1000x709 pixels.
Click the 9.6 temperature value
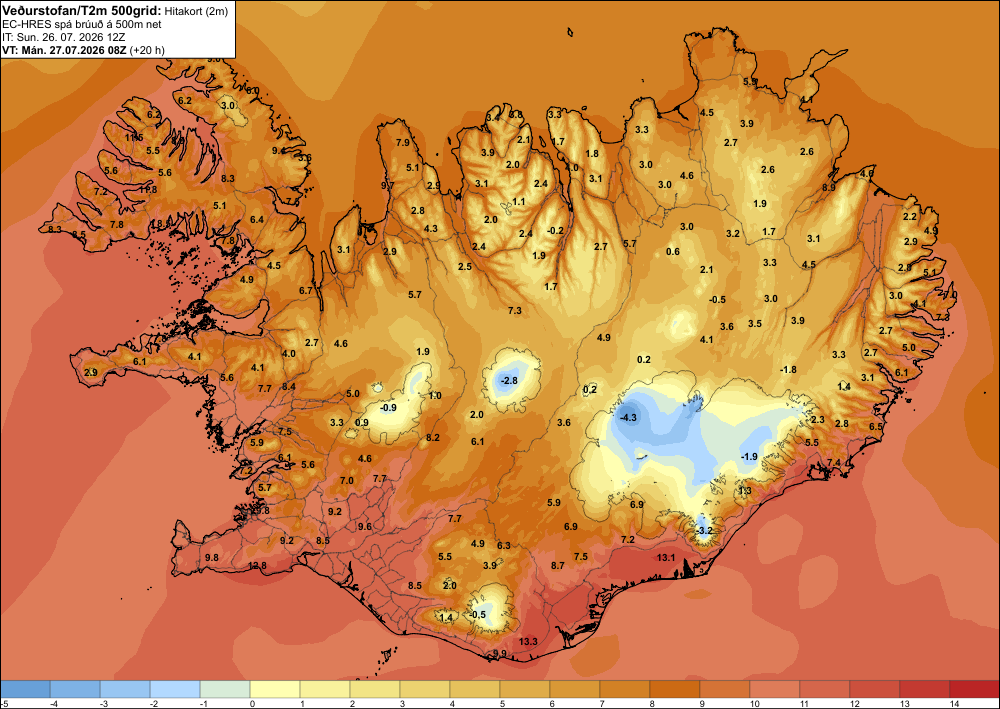[x=365, y=527]
